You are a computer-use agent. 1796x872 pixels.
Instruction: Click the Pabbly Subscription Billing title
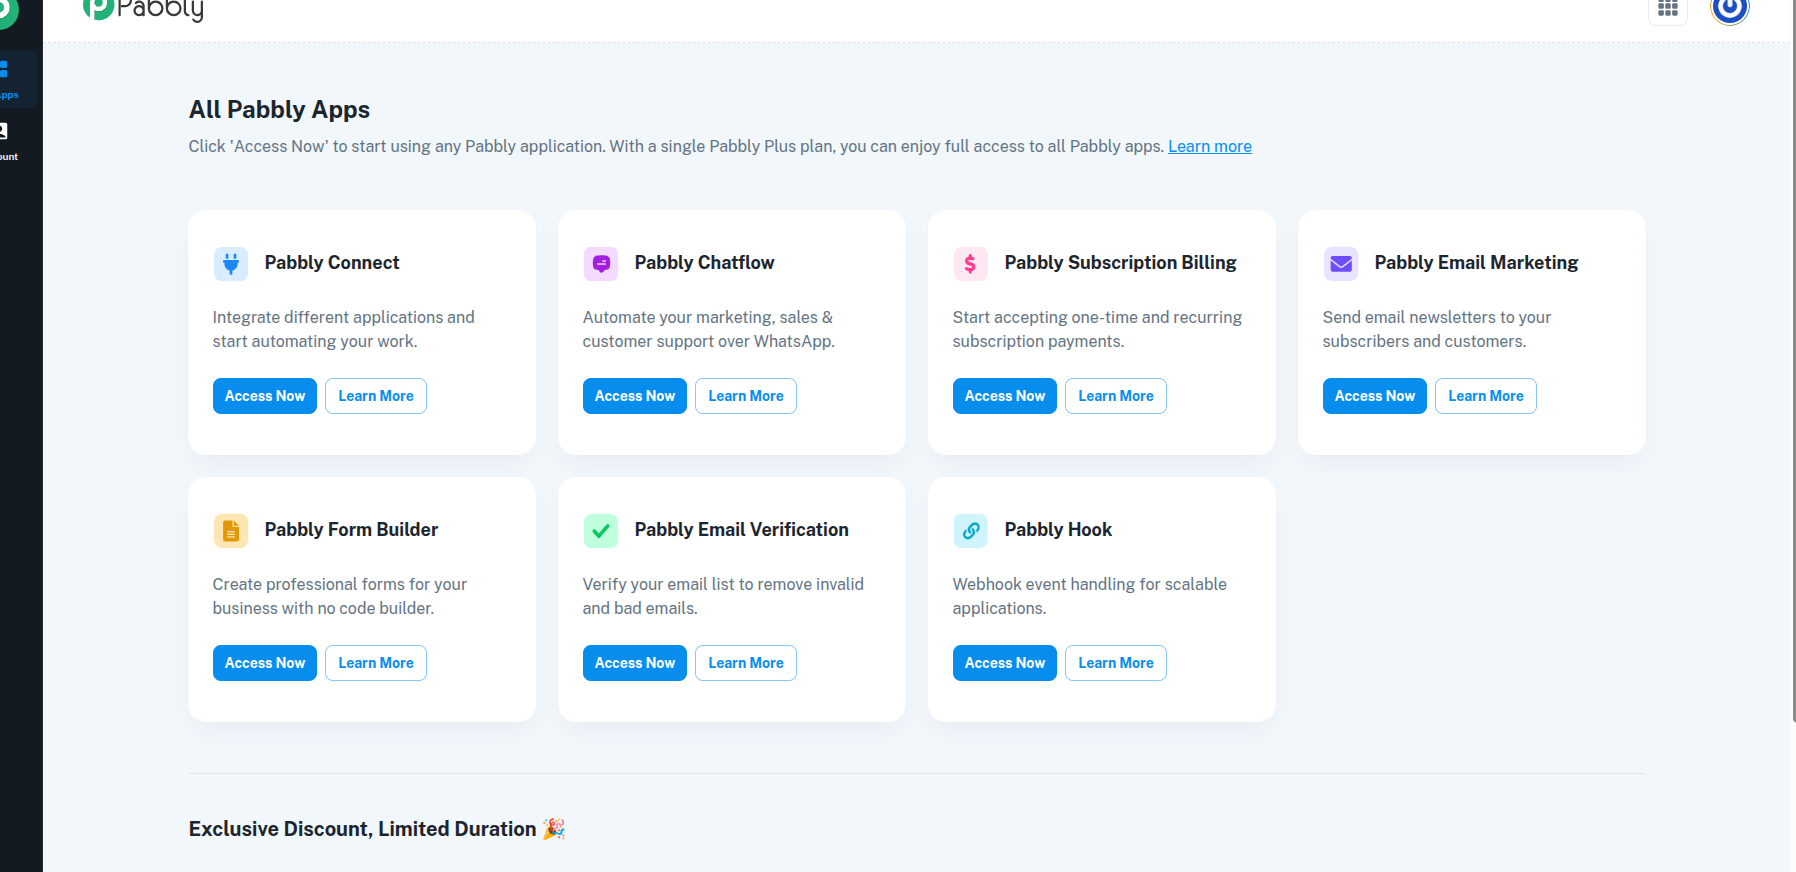click(1120, 263)
